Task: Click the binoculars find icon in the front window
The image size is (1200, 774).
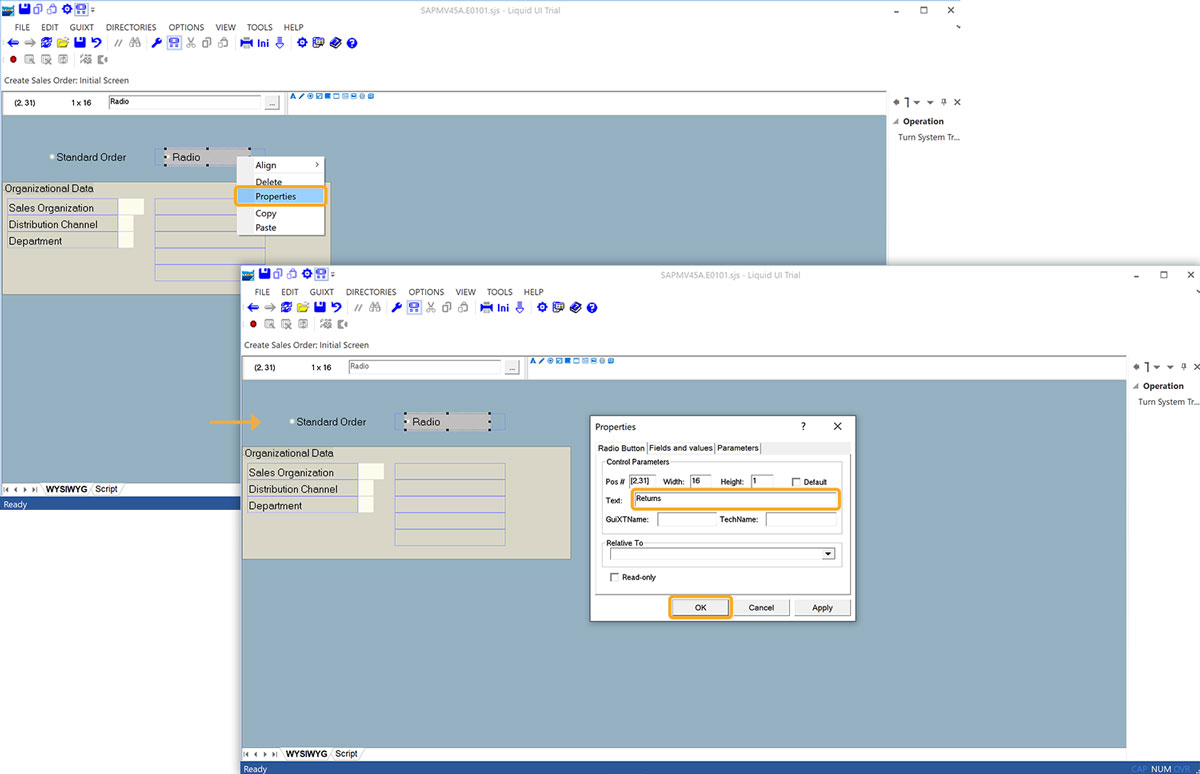Action: [x=375, y=308]
